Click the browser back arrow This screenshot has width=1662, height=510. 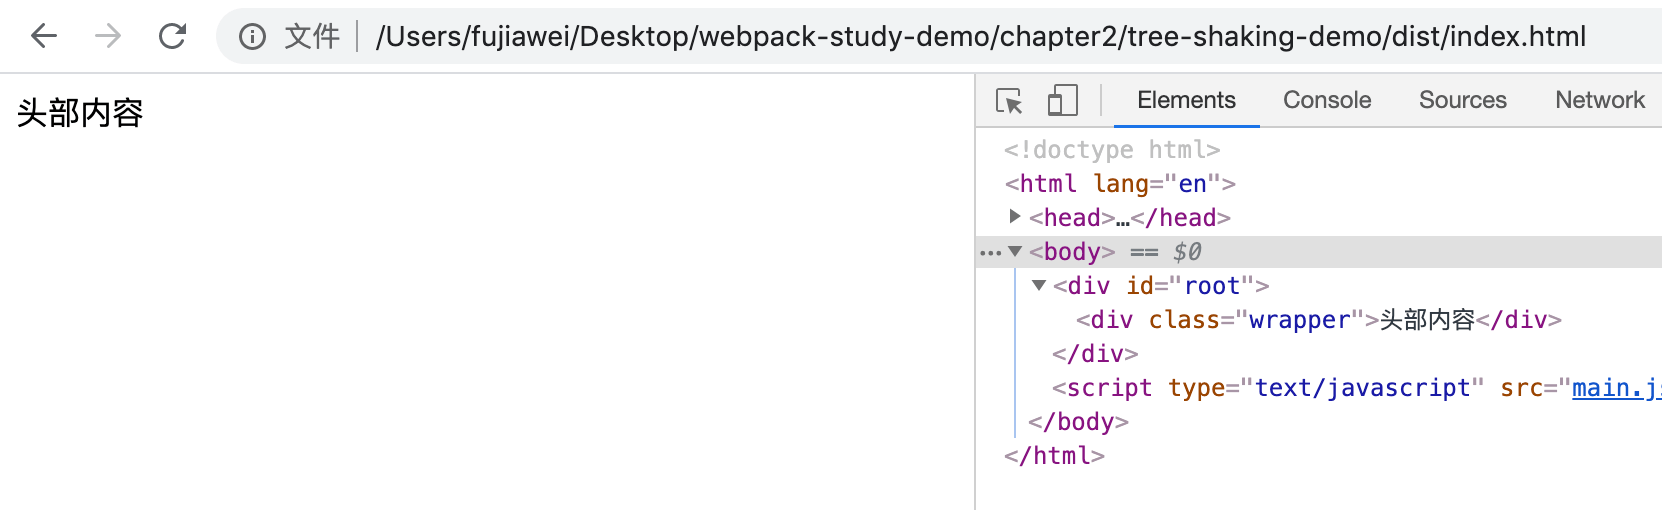(44, 37)
